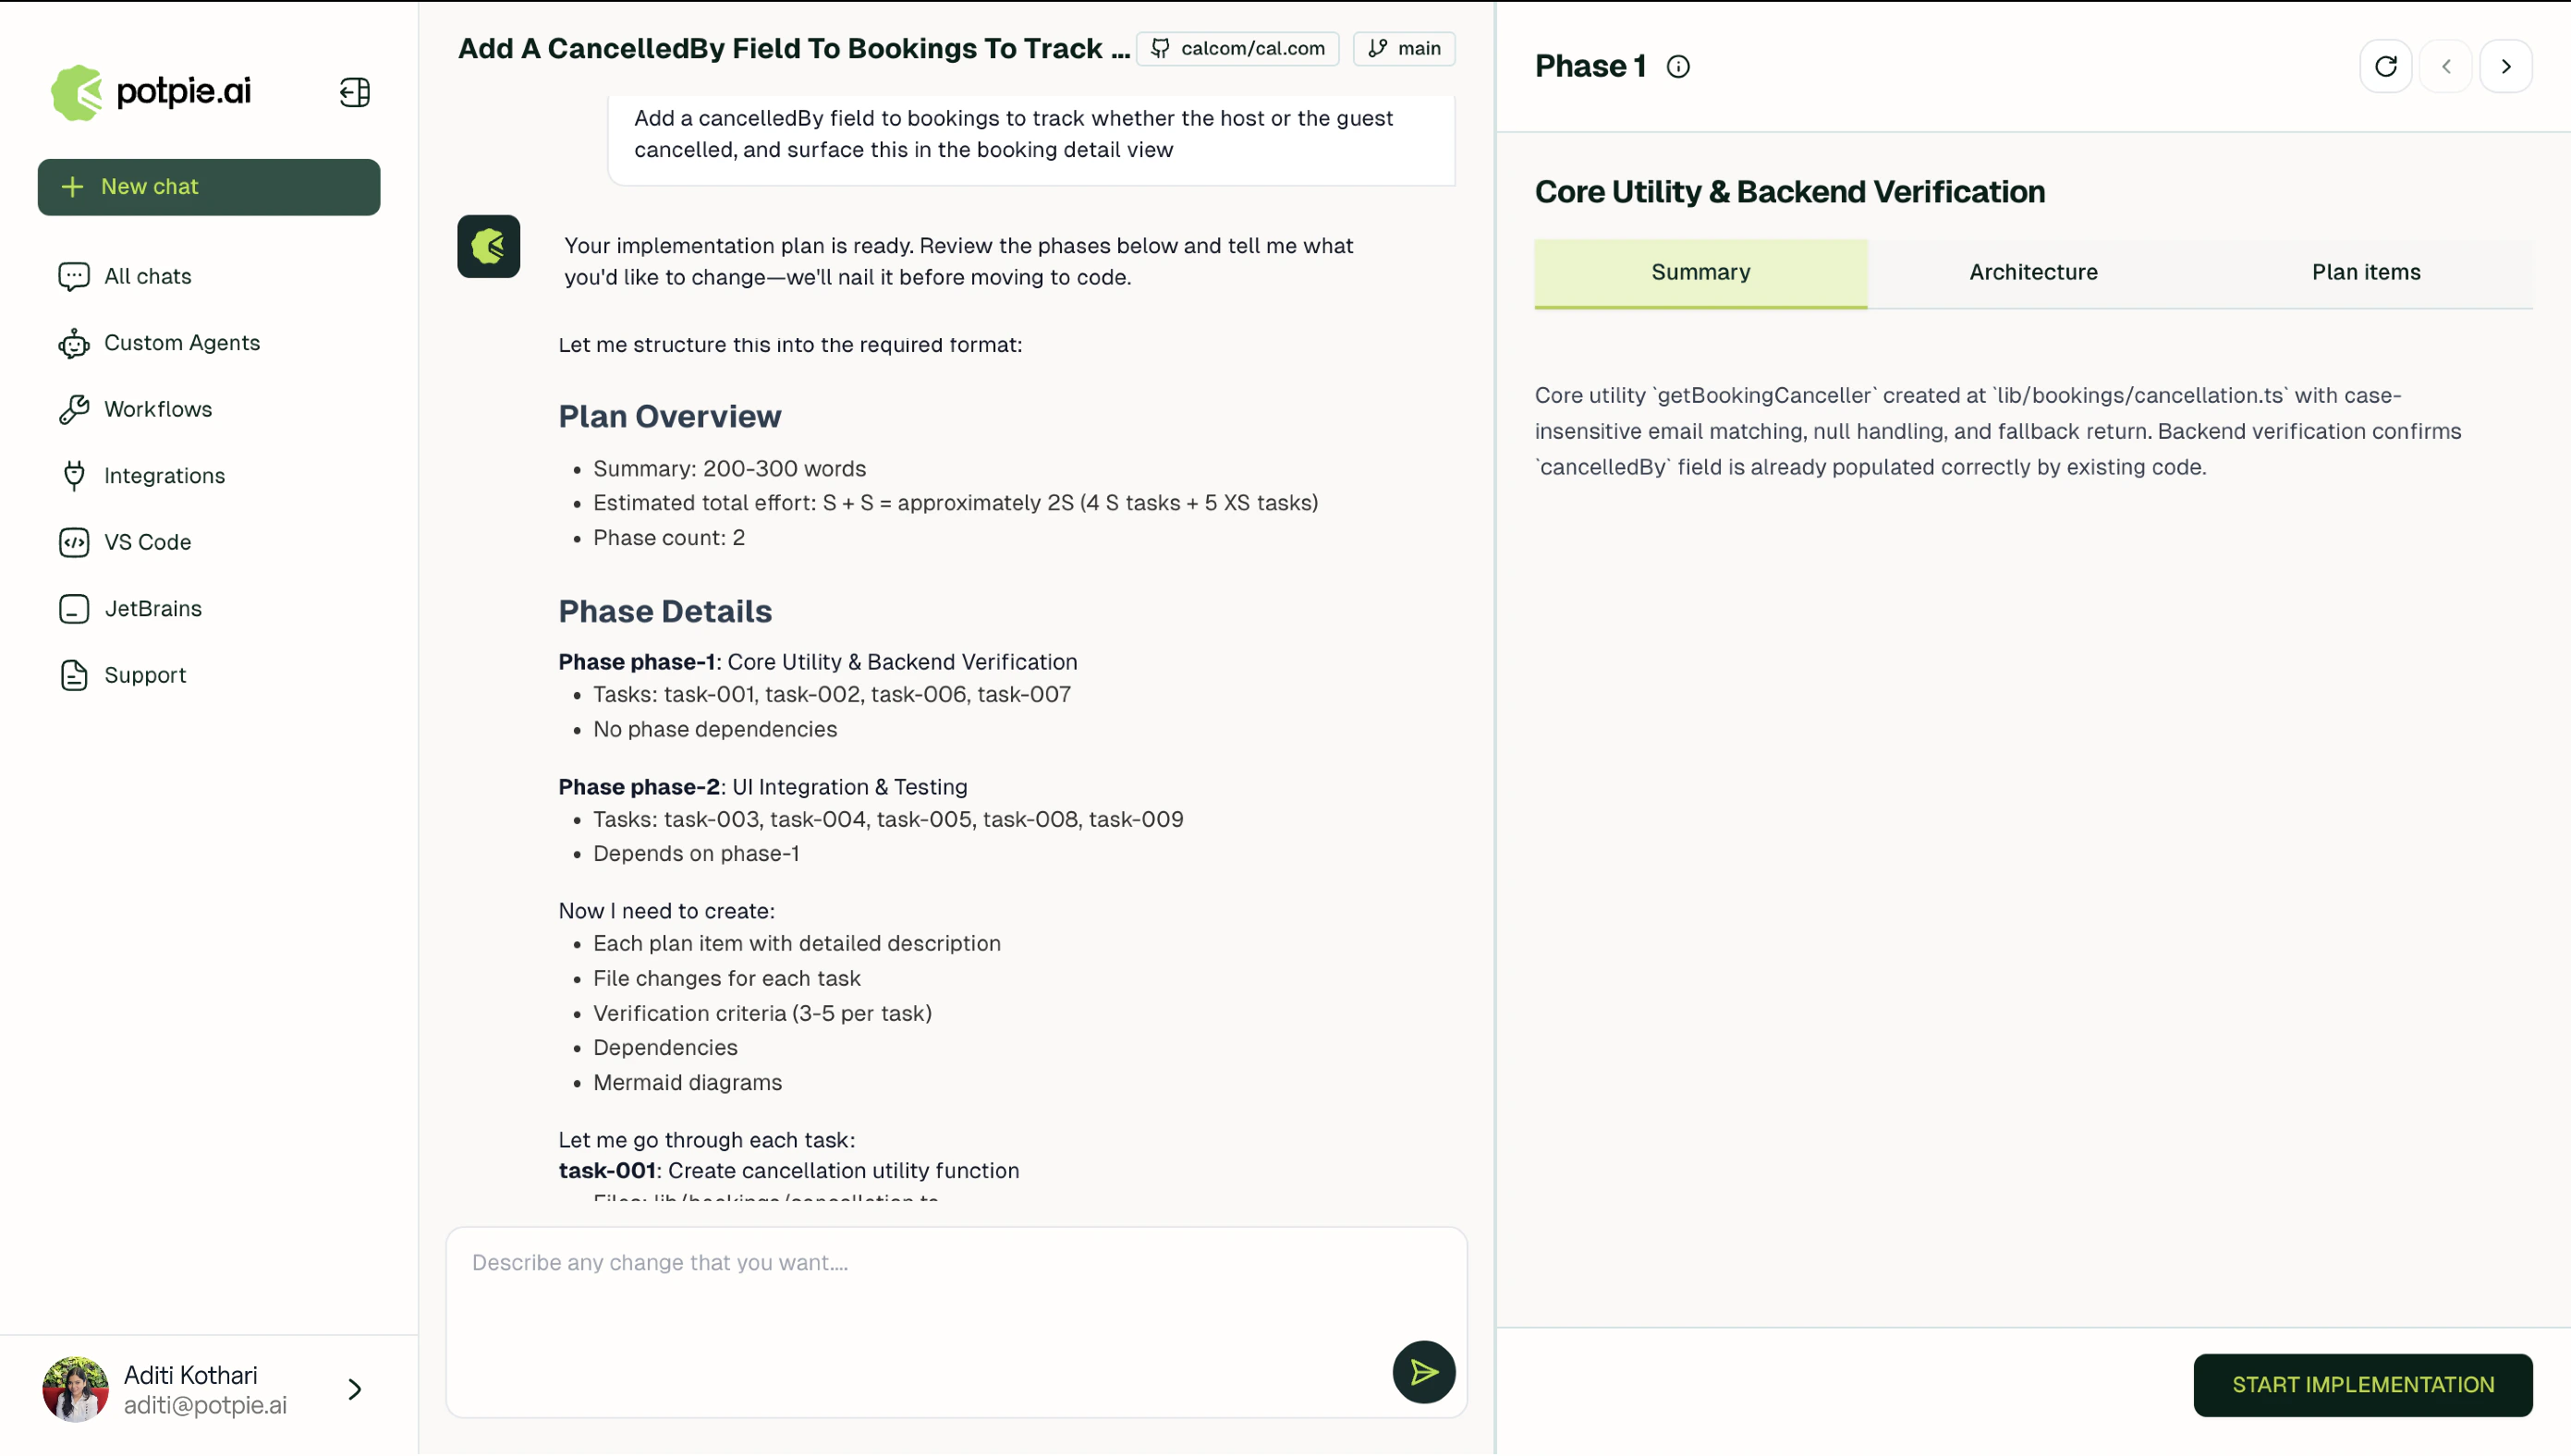This screenshot has width=2571, height=1456.
Task: Open Integrations
Action: tap(164, 475)
